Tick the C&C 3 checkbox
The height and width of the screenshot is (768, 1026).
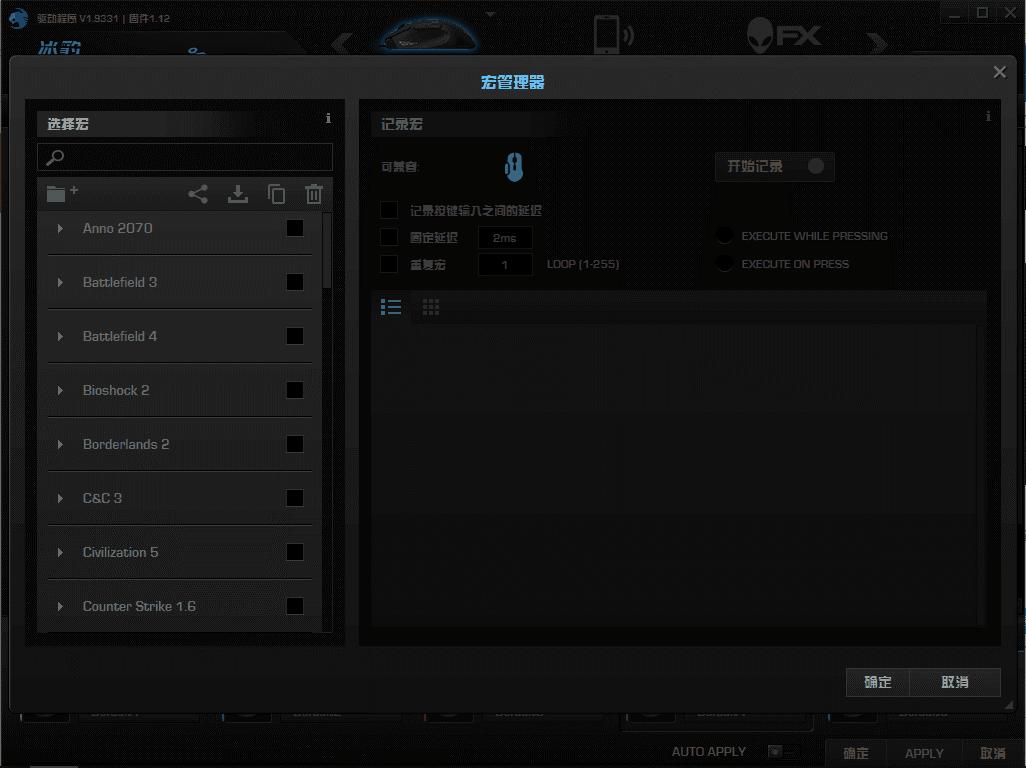295,498
